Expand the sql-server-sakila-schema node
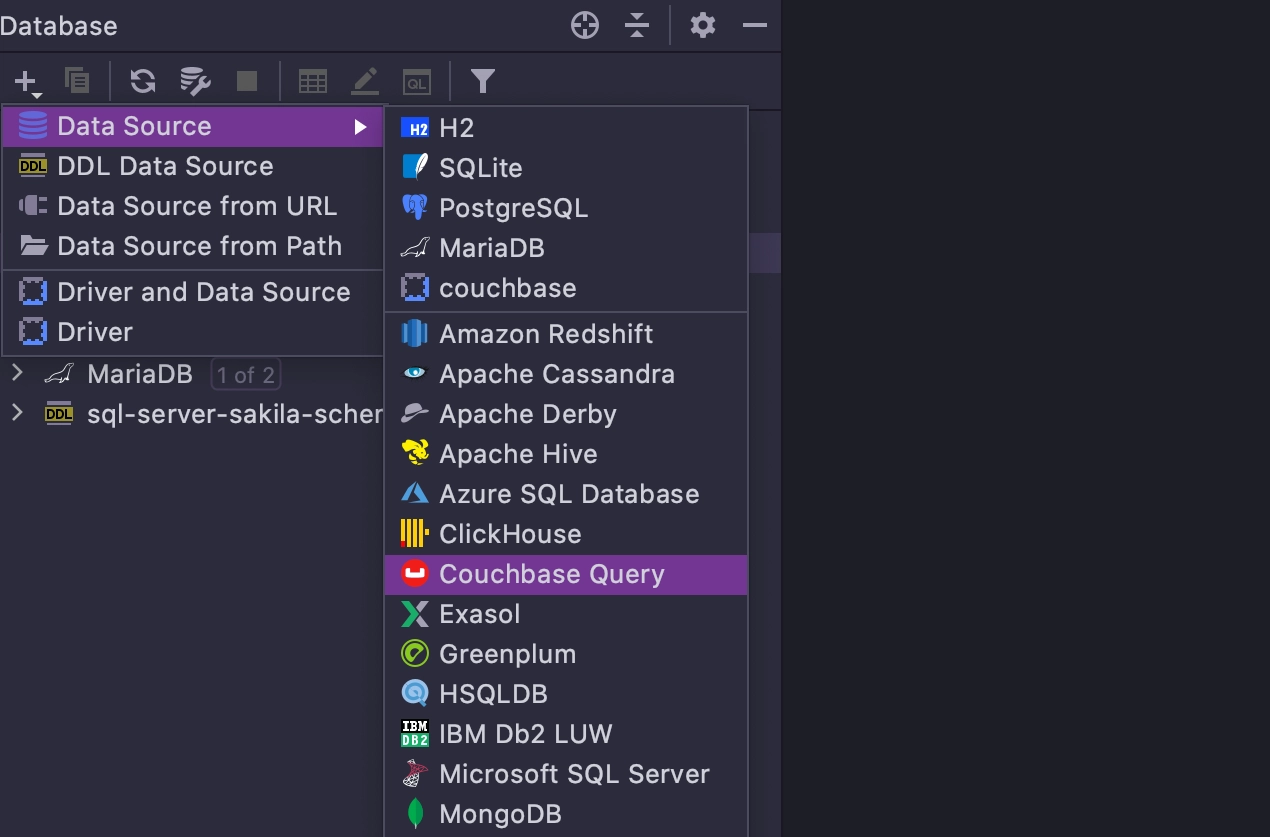1270x837 pixels. [x=17, y=413]
